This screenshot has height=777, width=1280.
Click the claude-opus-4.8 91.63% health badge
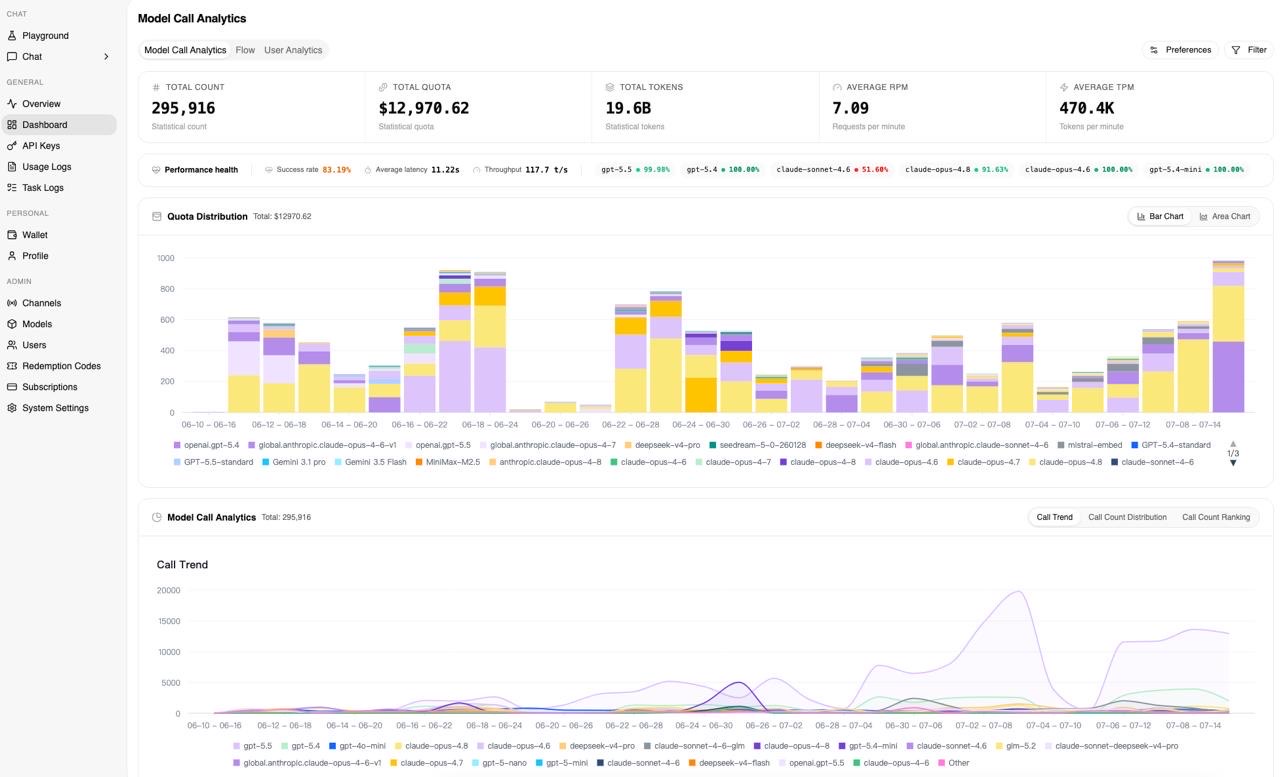click(x=956, y=170)
